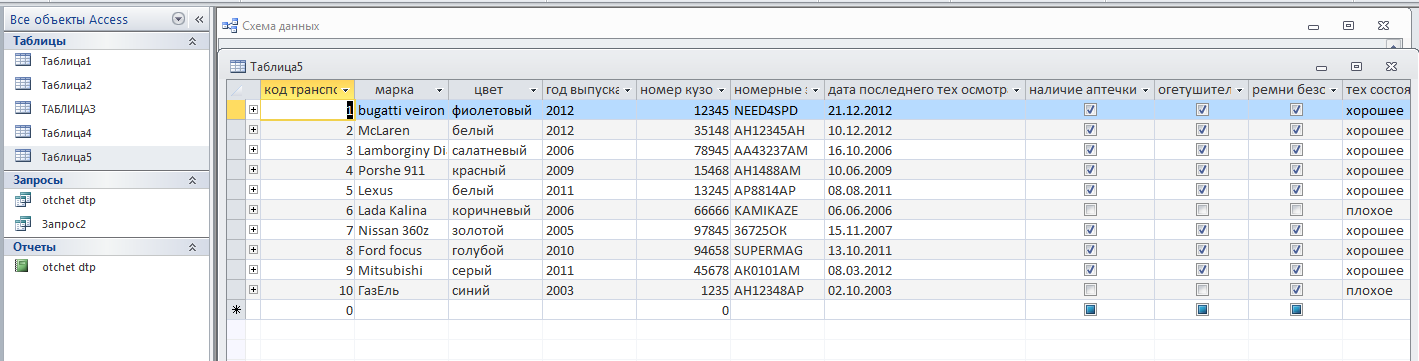Expand plus sign next to Lada Kalina row
This screenshot has height=361, width=1419.
pyautogui.click(x=253, y=210)
